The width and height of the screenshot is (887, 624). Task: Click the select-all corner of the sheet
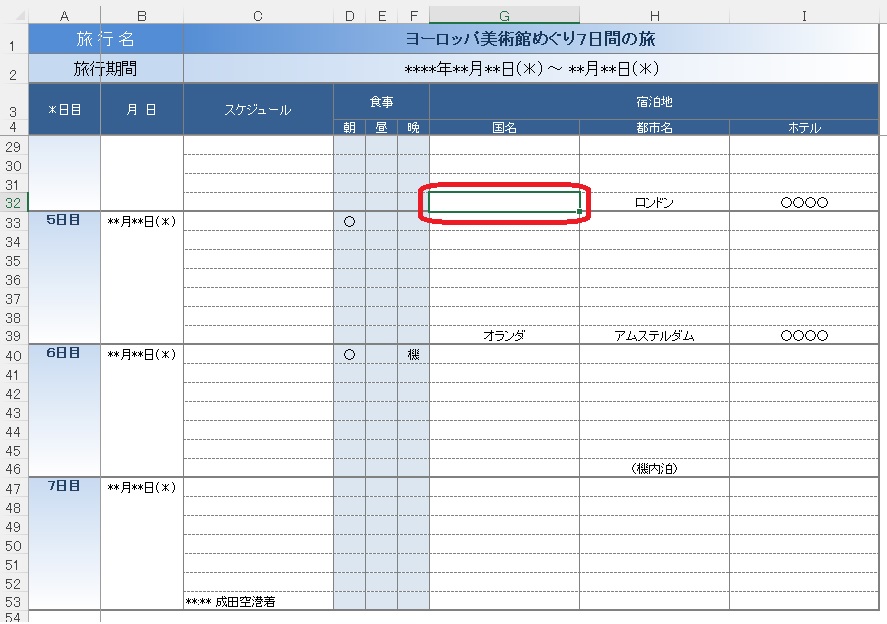coord(13,15)
